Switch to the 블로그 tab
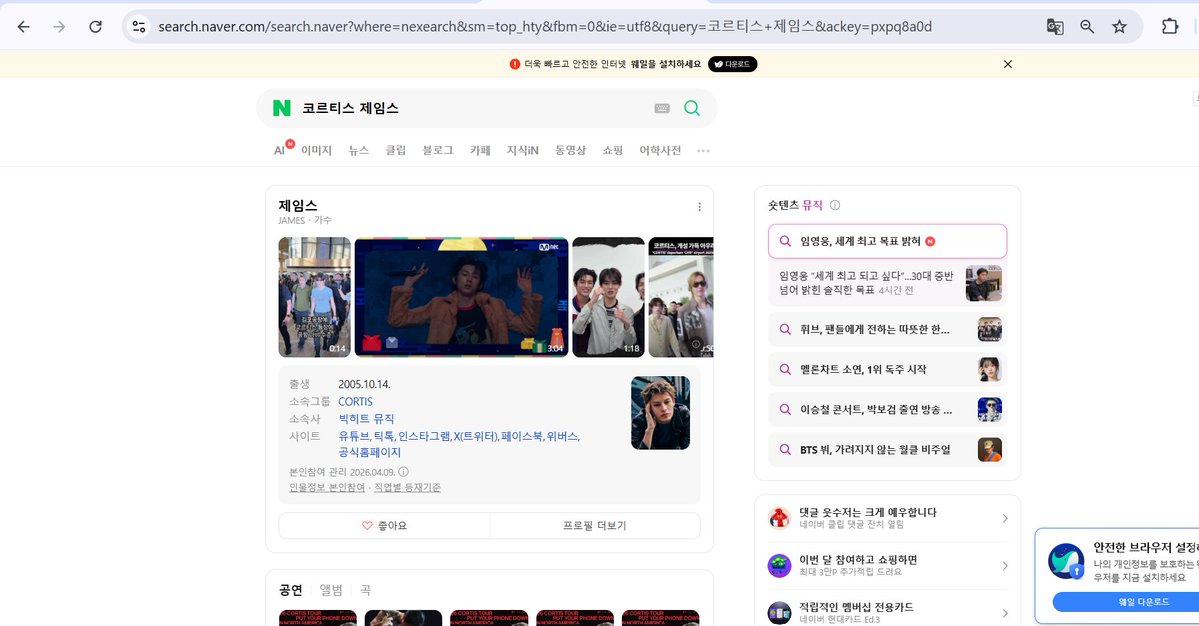Image resolution: width=1199 pixels, height=626 pixels. pyautogui.click(x=437, y=151)
